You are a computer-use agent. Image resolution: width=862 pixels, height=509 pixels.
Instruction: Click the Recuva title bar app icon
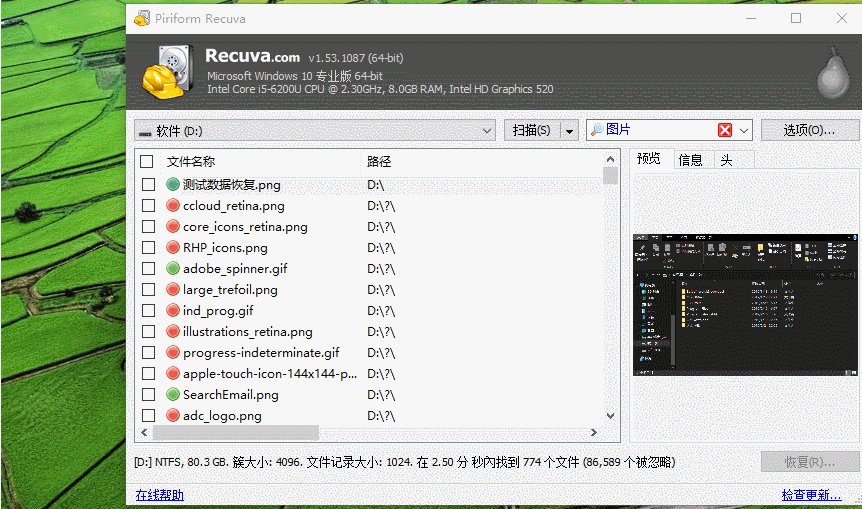coord(142,18)
